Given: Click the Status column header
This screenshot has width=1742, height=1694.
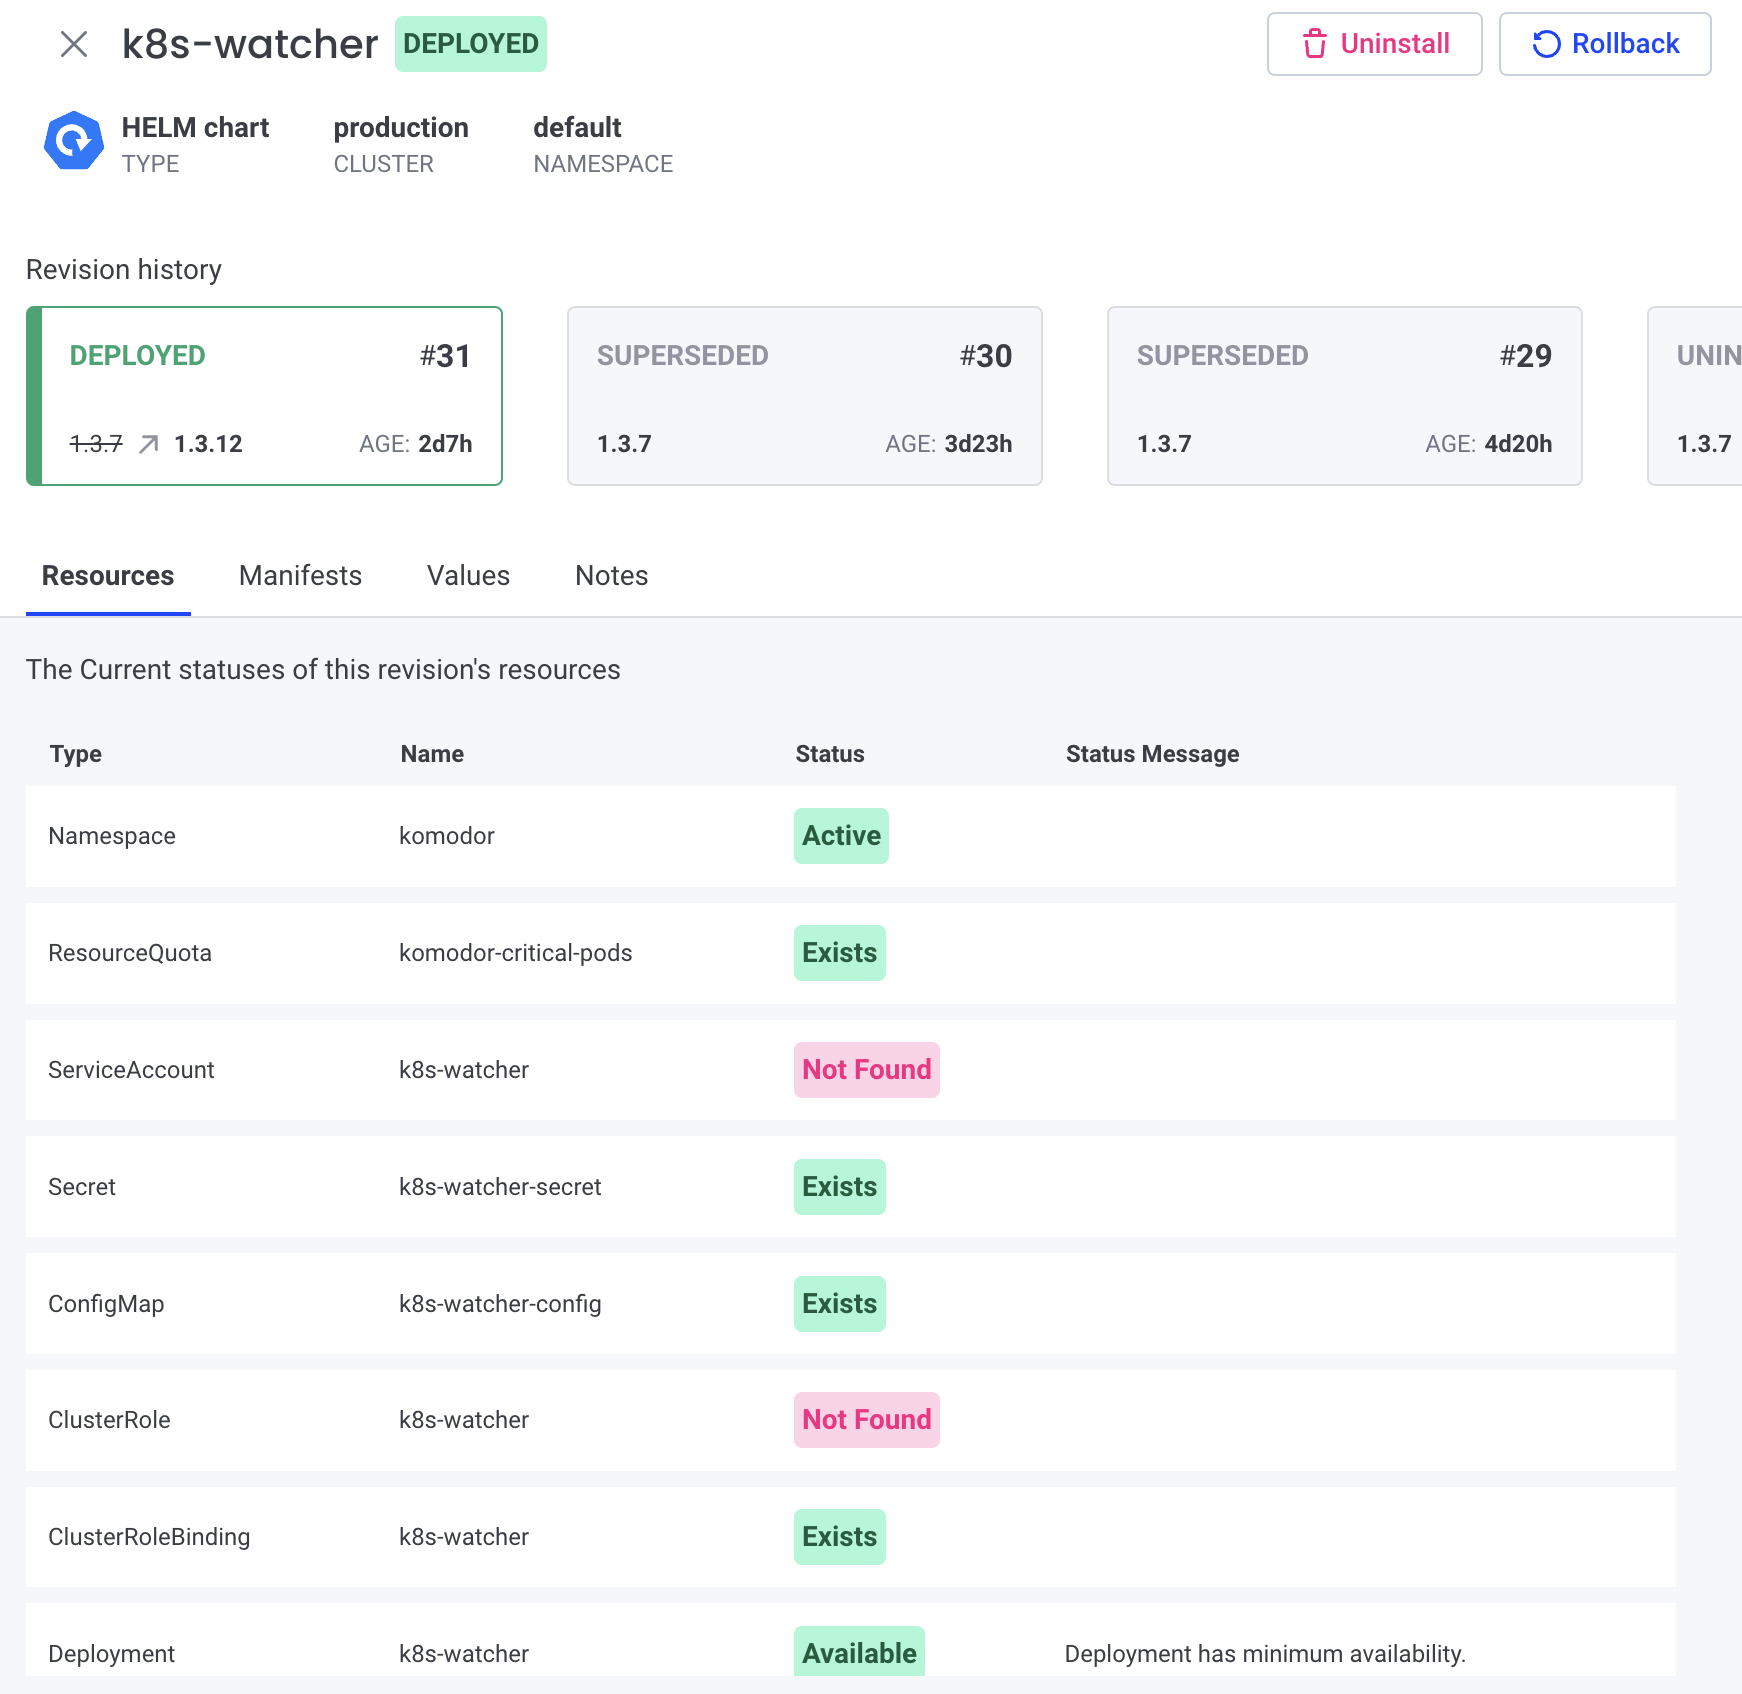Looking at the screenshot, I should coord(830,754).
